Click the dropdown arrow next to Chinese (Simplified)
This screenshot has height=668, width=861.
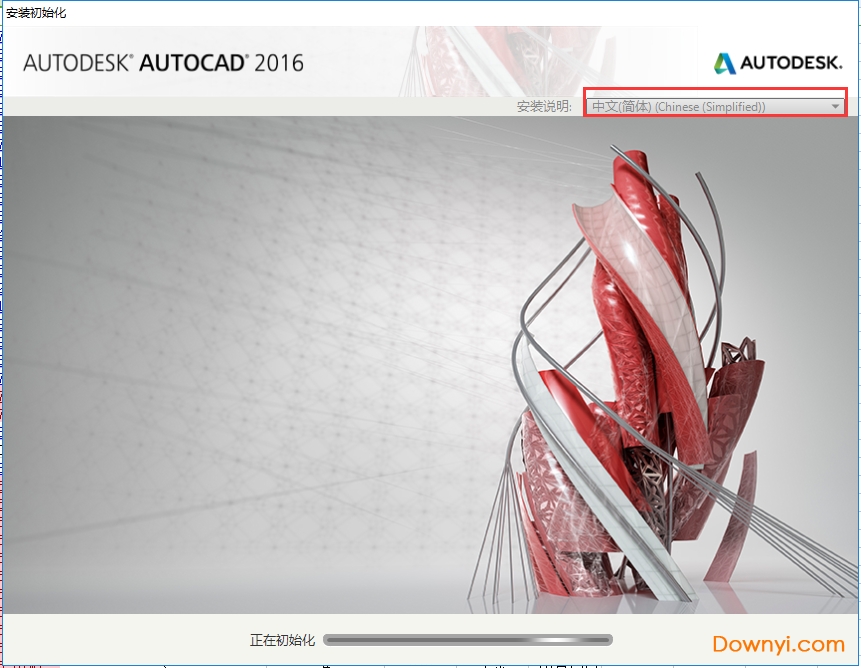click(836, 105)
